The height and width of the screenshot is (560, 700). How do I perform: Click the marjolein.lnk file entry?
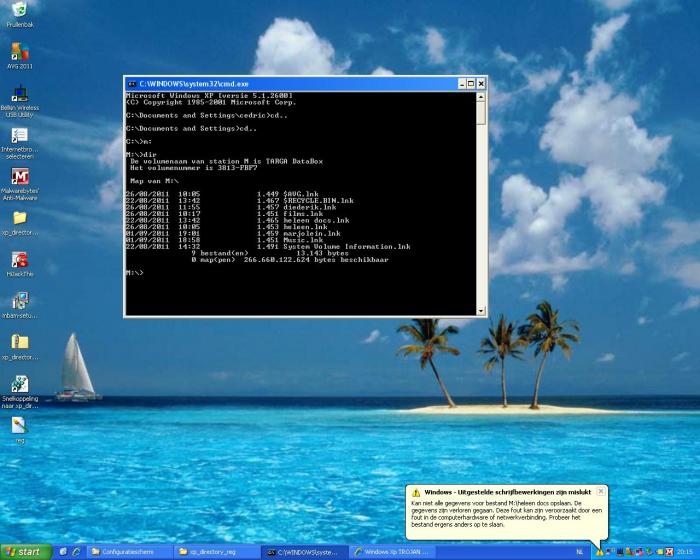click(x=312, y=234)
